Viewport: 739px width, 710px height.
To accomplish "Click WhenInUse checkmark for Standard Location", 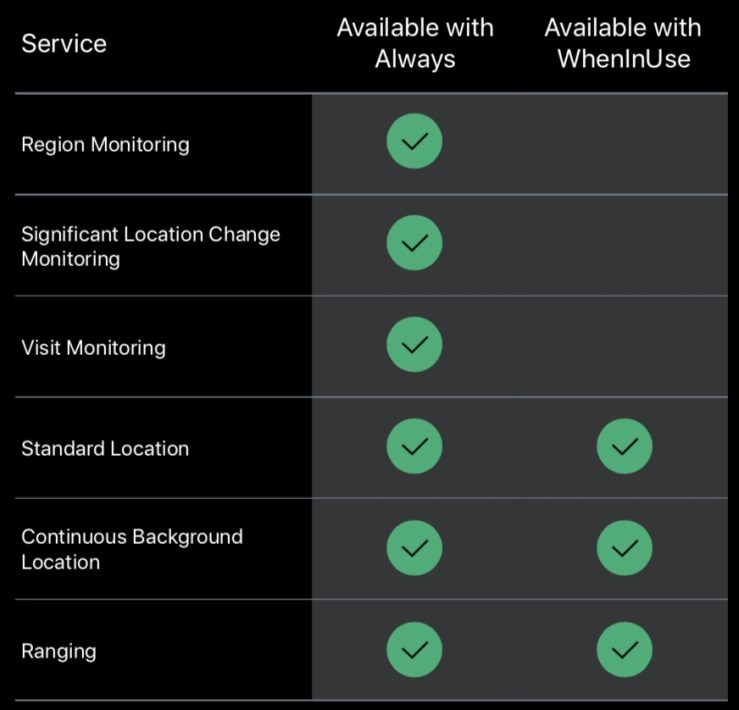I will 624,446.
